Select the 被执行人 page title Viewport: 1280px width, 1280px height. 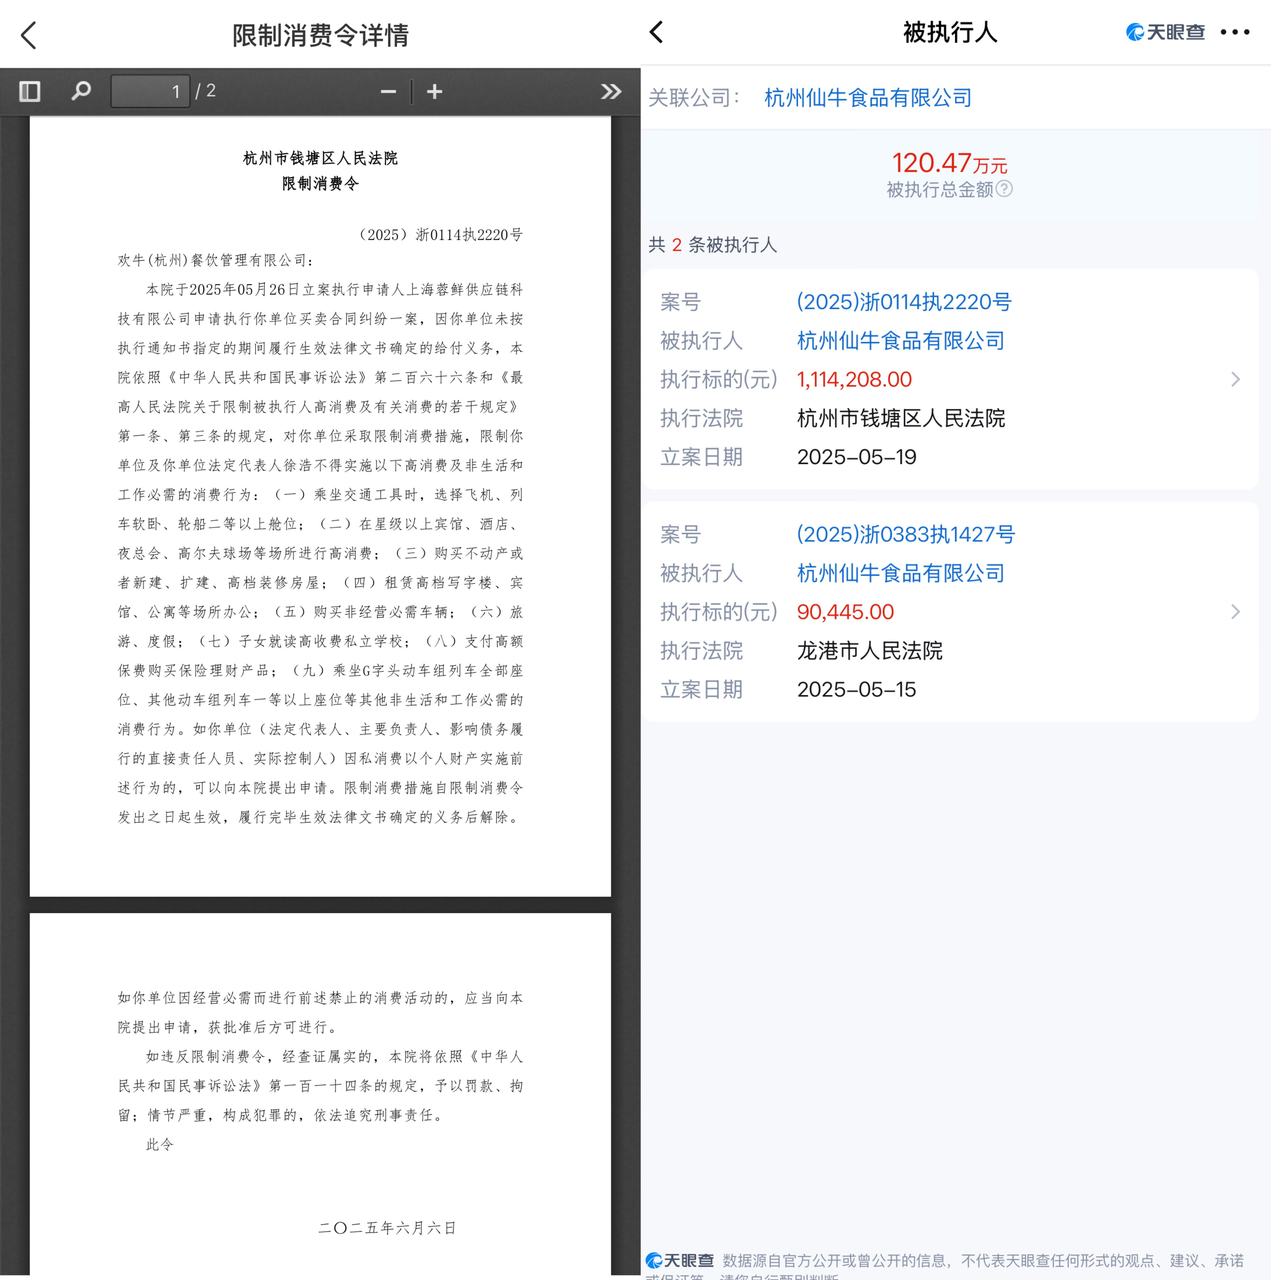click(950, 32)
